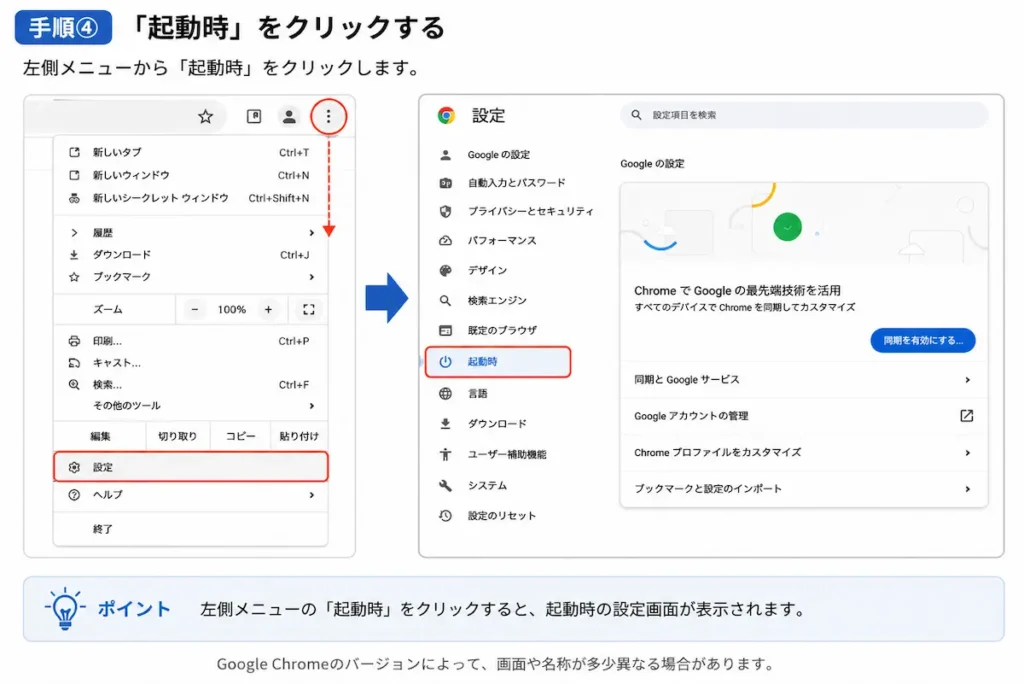Open Google の設定 in sidebar
Viewport: 1024px width, 684px height.
pos(498,155)
